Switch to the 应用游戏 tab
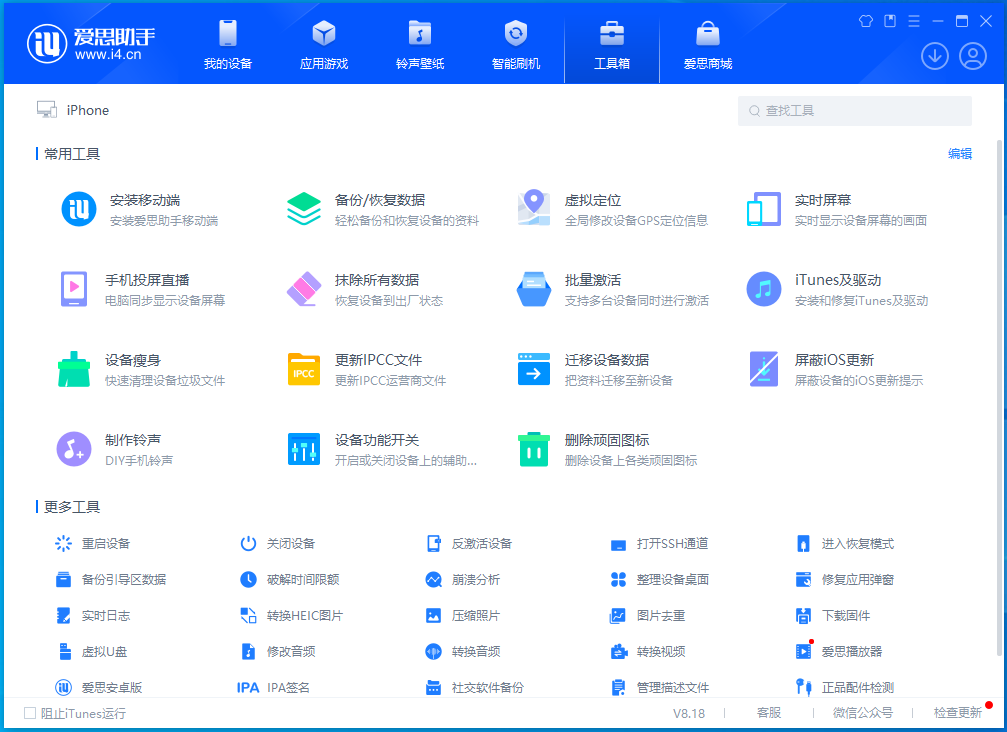Image resolution: width=1007 pixels, height=732 pixels. pos(323,44)
